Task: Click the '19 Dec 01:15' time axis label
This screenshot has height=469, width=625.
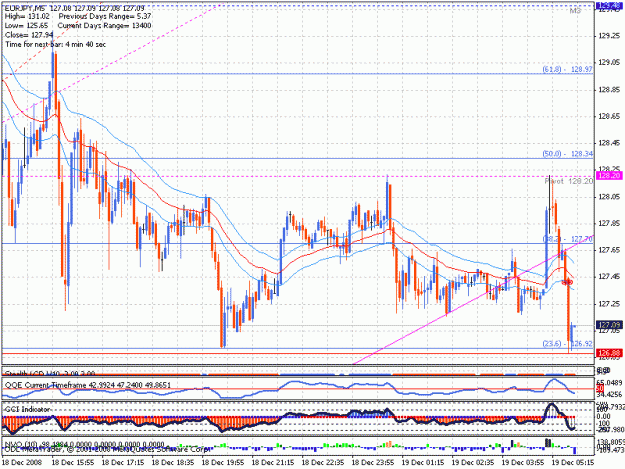Action: point(423,463)
